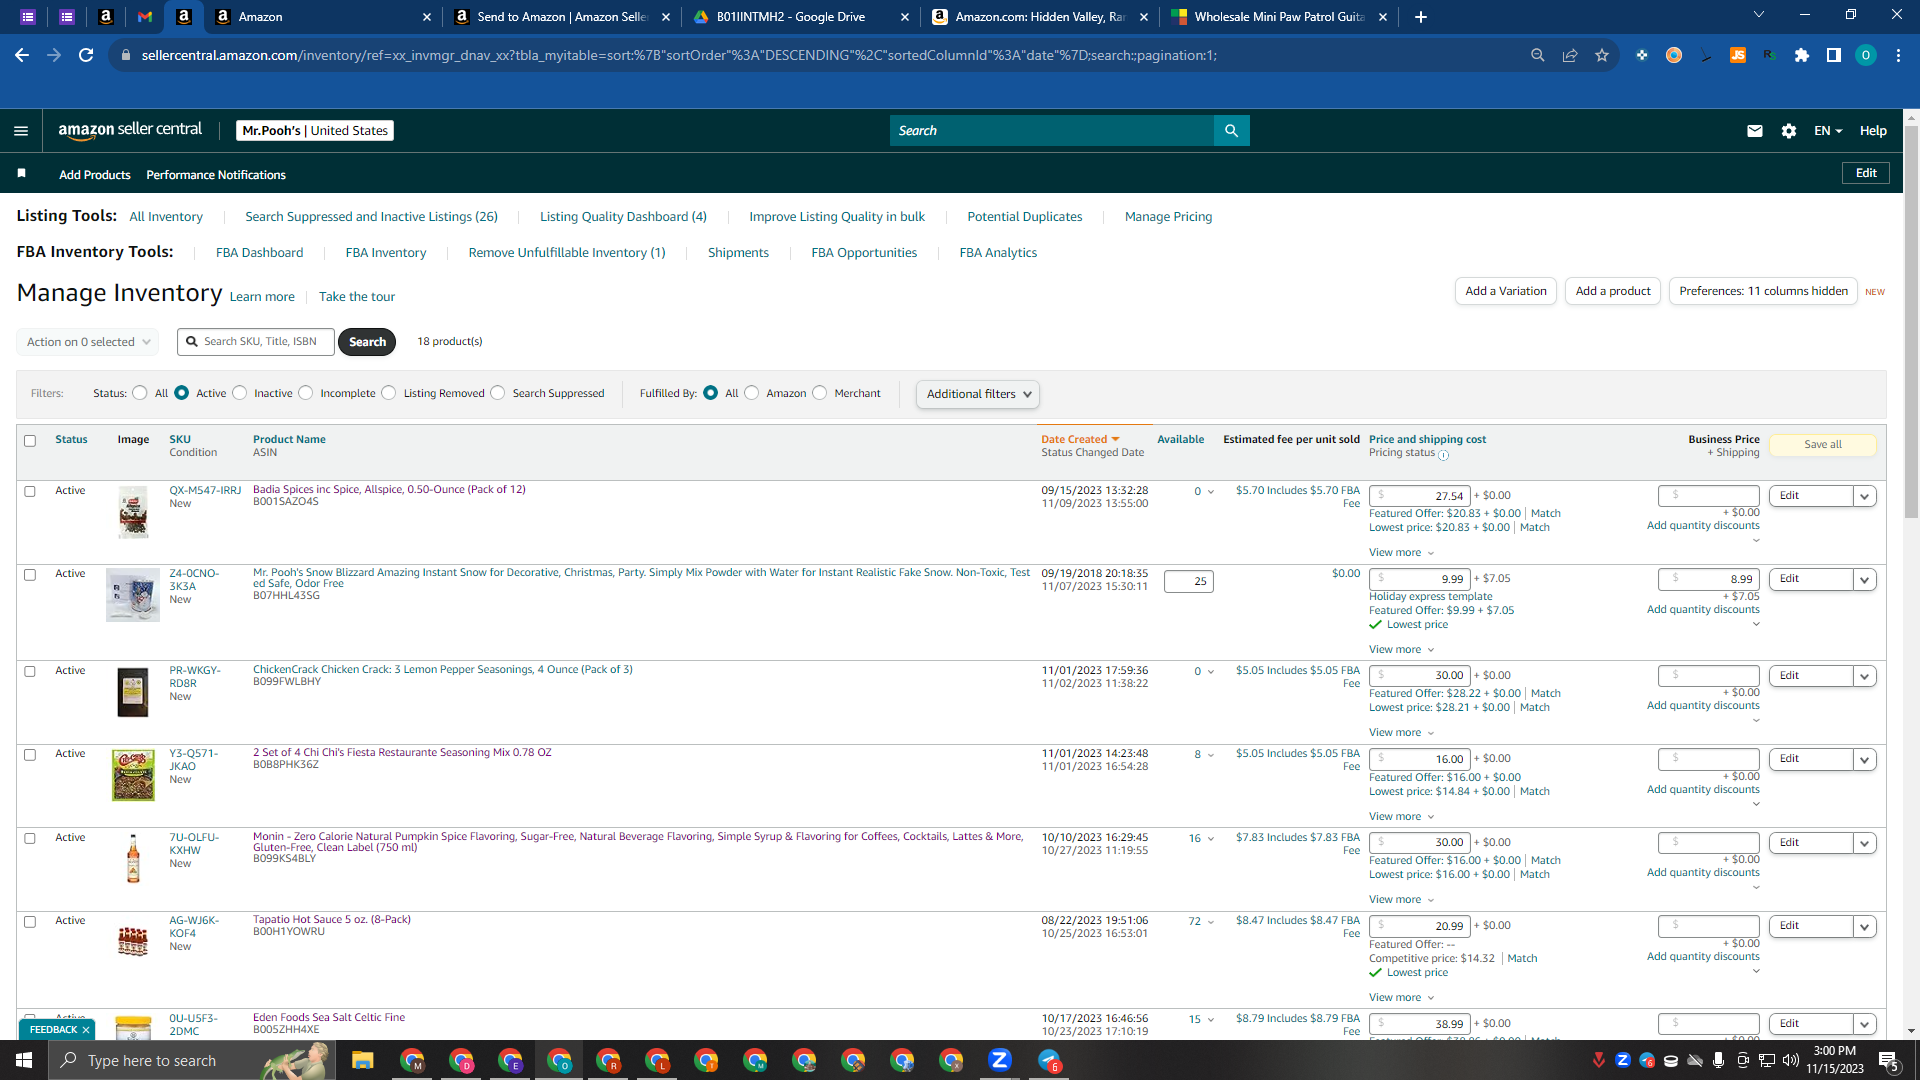Screen dimensions: 1920x1080
Task: Tick the select-all checkbox in the table header
Action: pyautogui.click(x=30, y=441)
